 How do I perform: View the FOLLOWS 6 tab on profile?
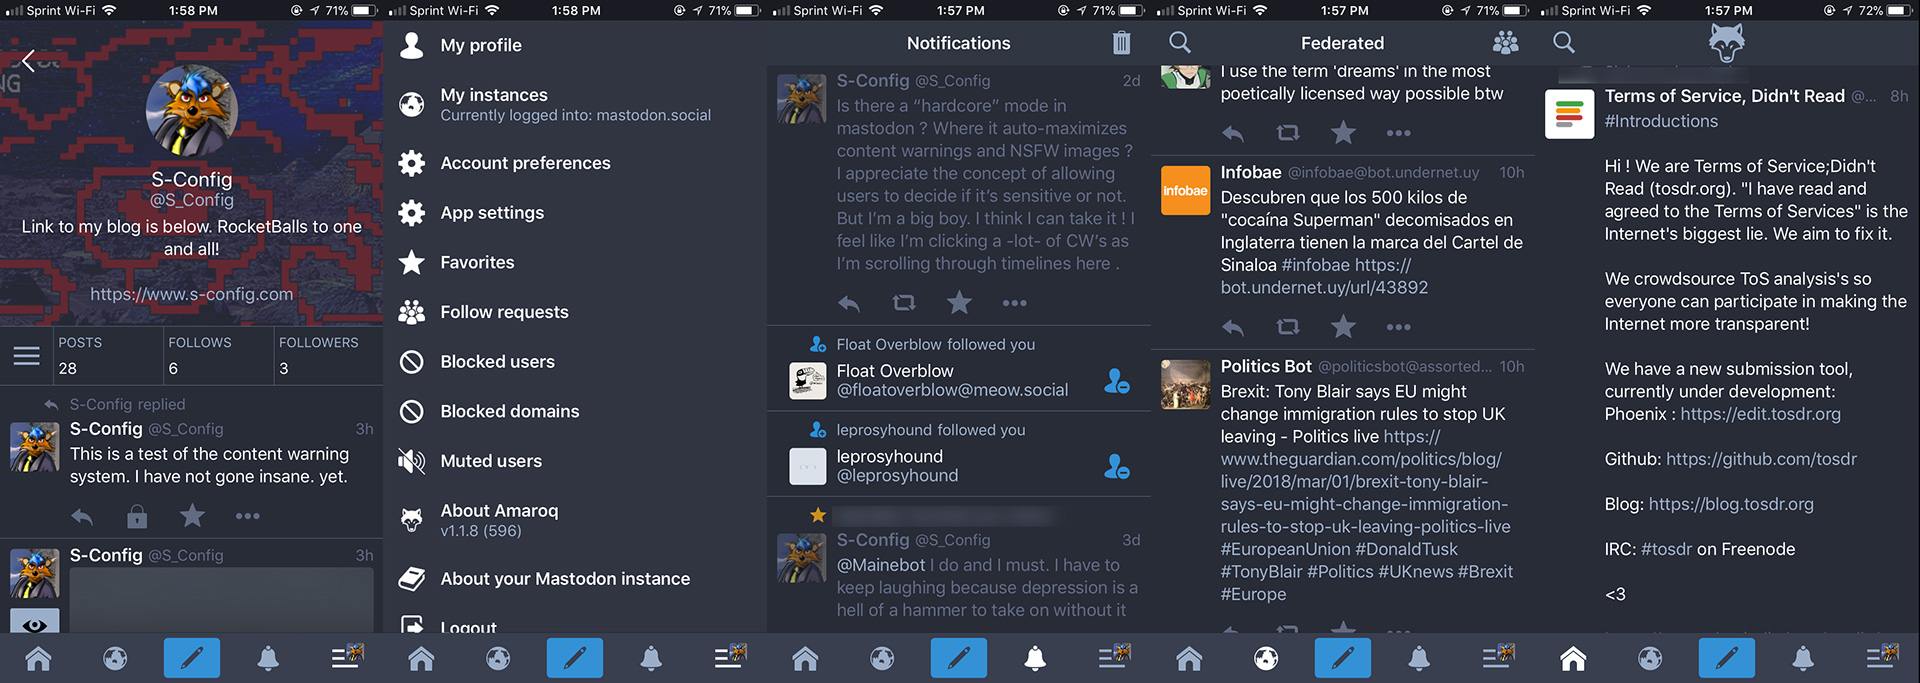[x=218, y=355]
